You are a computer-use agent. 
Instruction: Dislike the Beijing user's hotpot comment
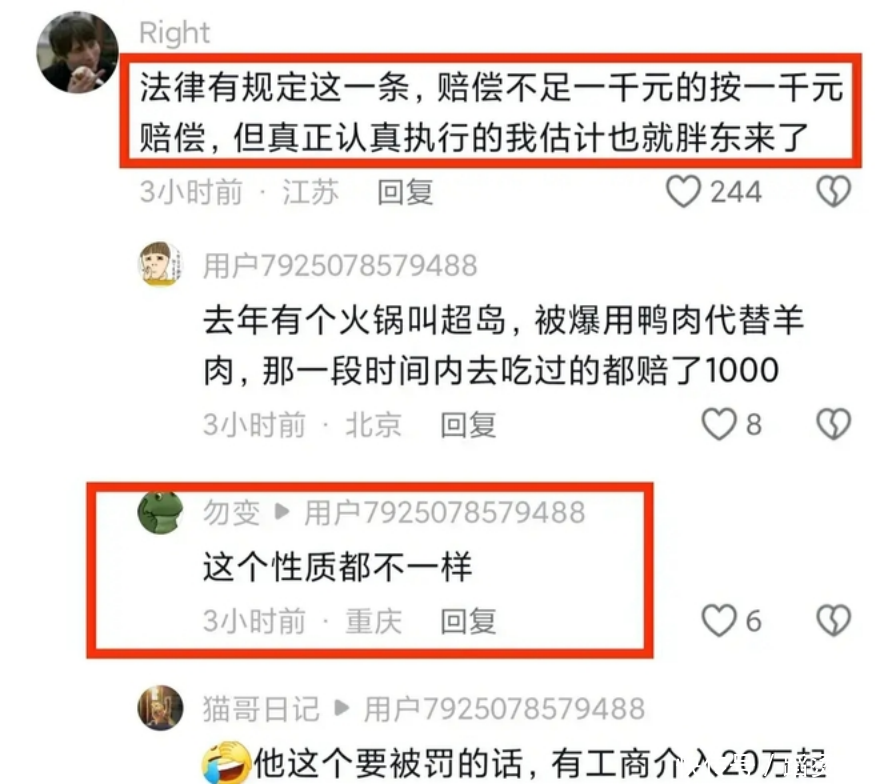[x=834, y=425]
